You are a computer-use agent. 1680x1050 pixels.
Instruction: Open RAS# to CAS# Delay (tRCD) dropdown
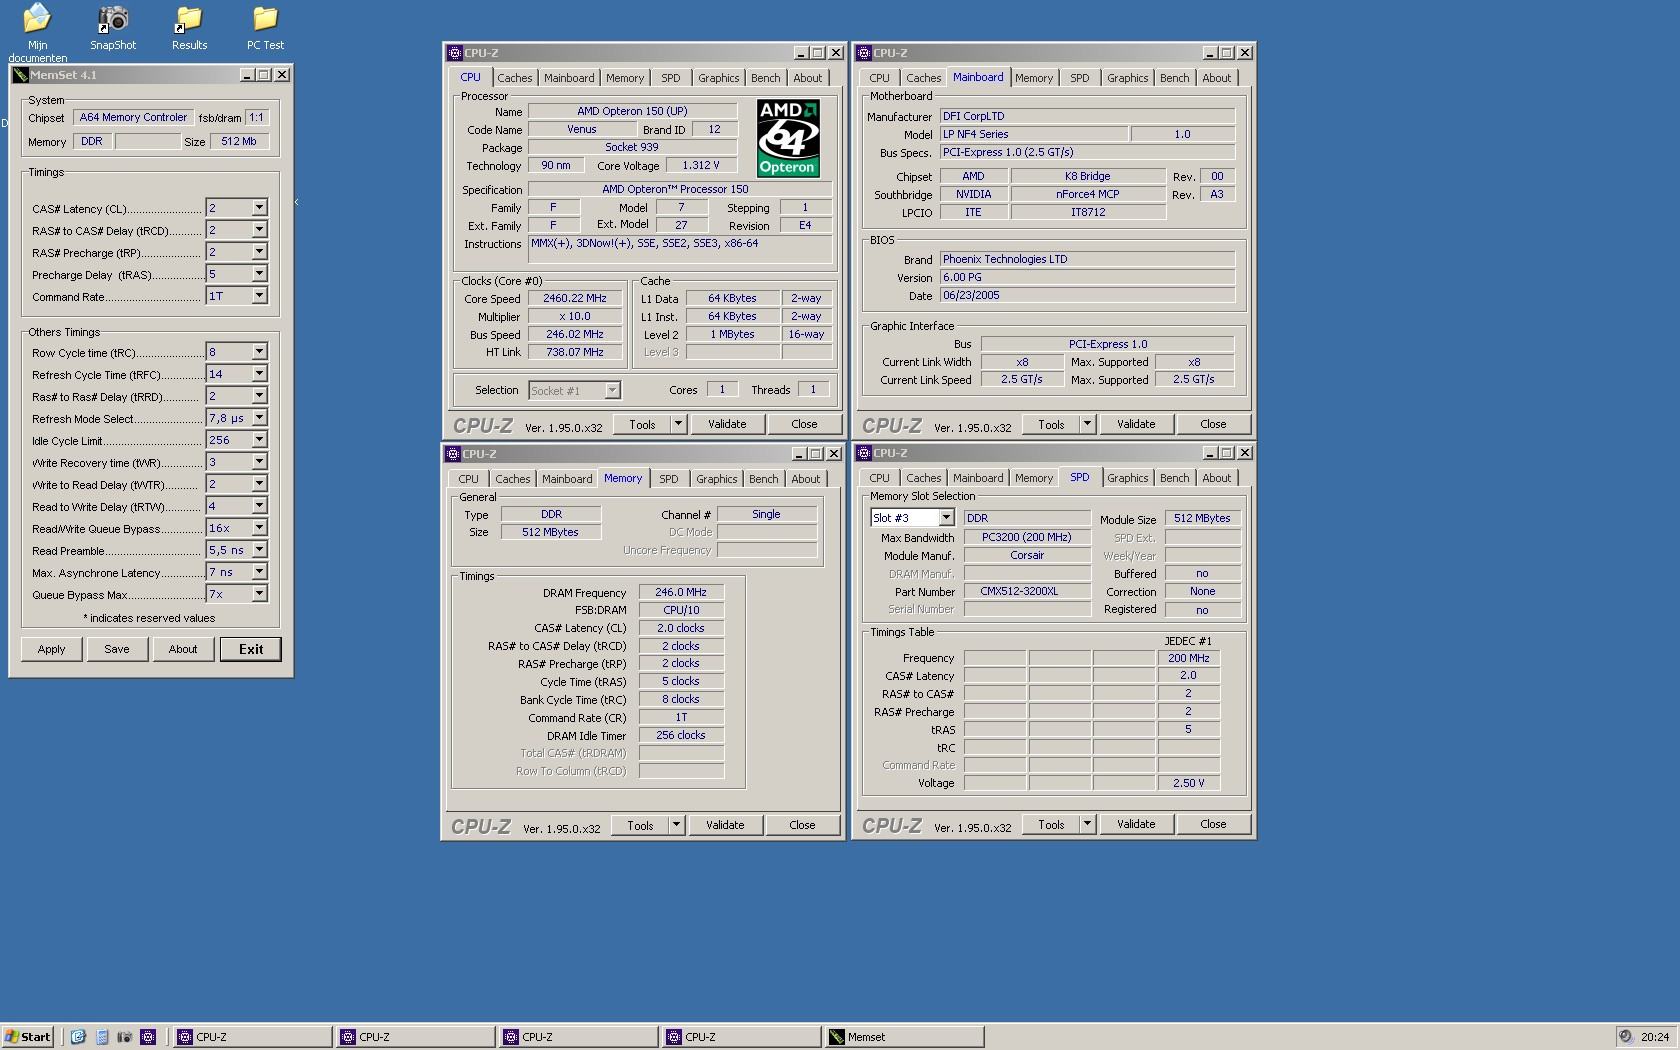pos(259,230)
